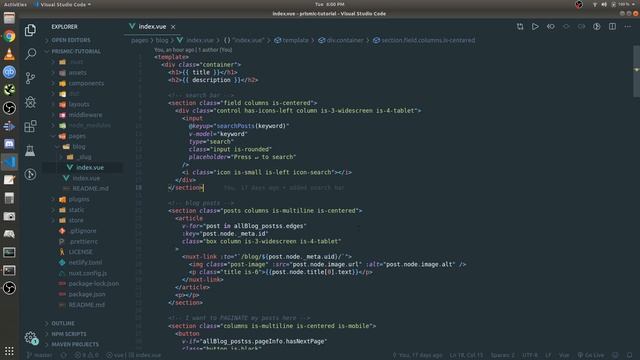The image size is (640, 360).
Task: Collapse the pages folder
Action: coord(77,136)
